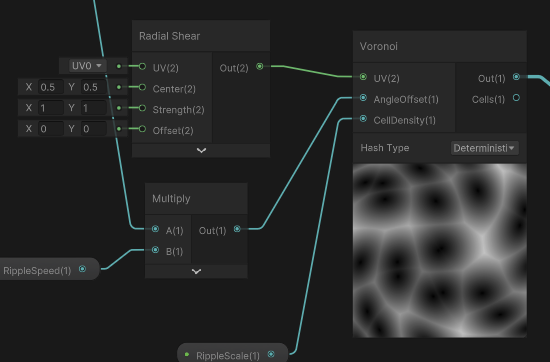
Task: Click the Radial Shear Center(2) input port
Action: click(x=142, y=87)
